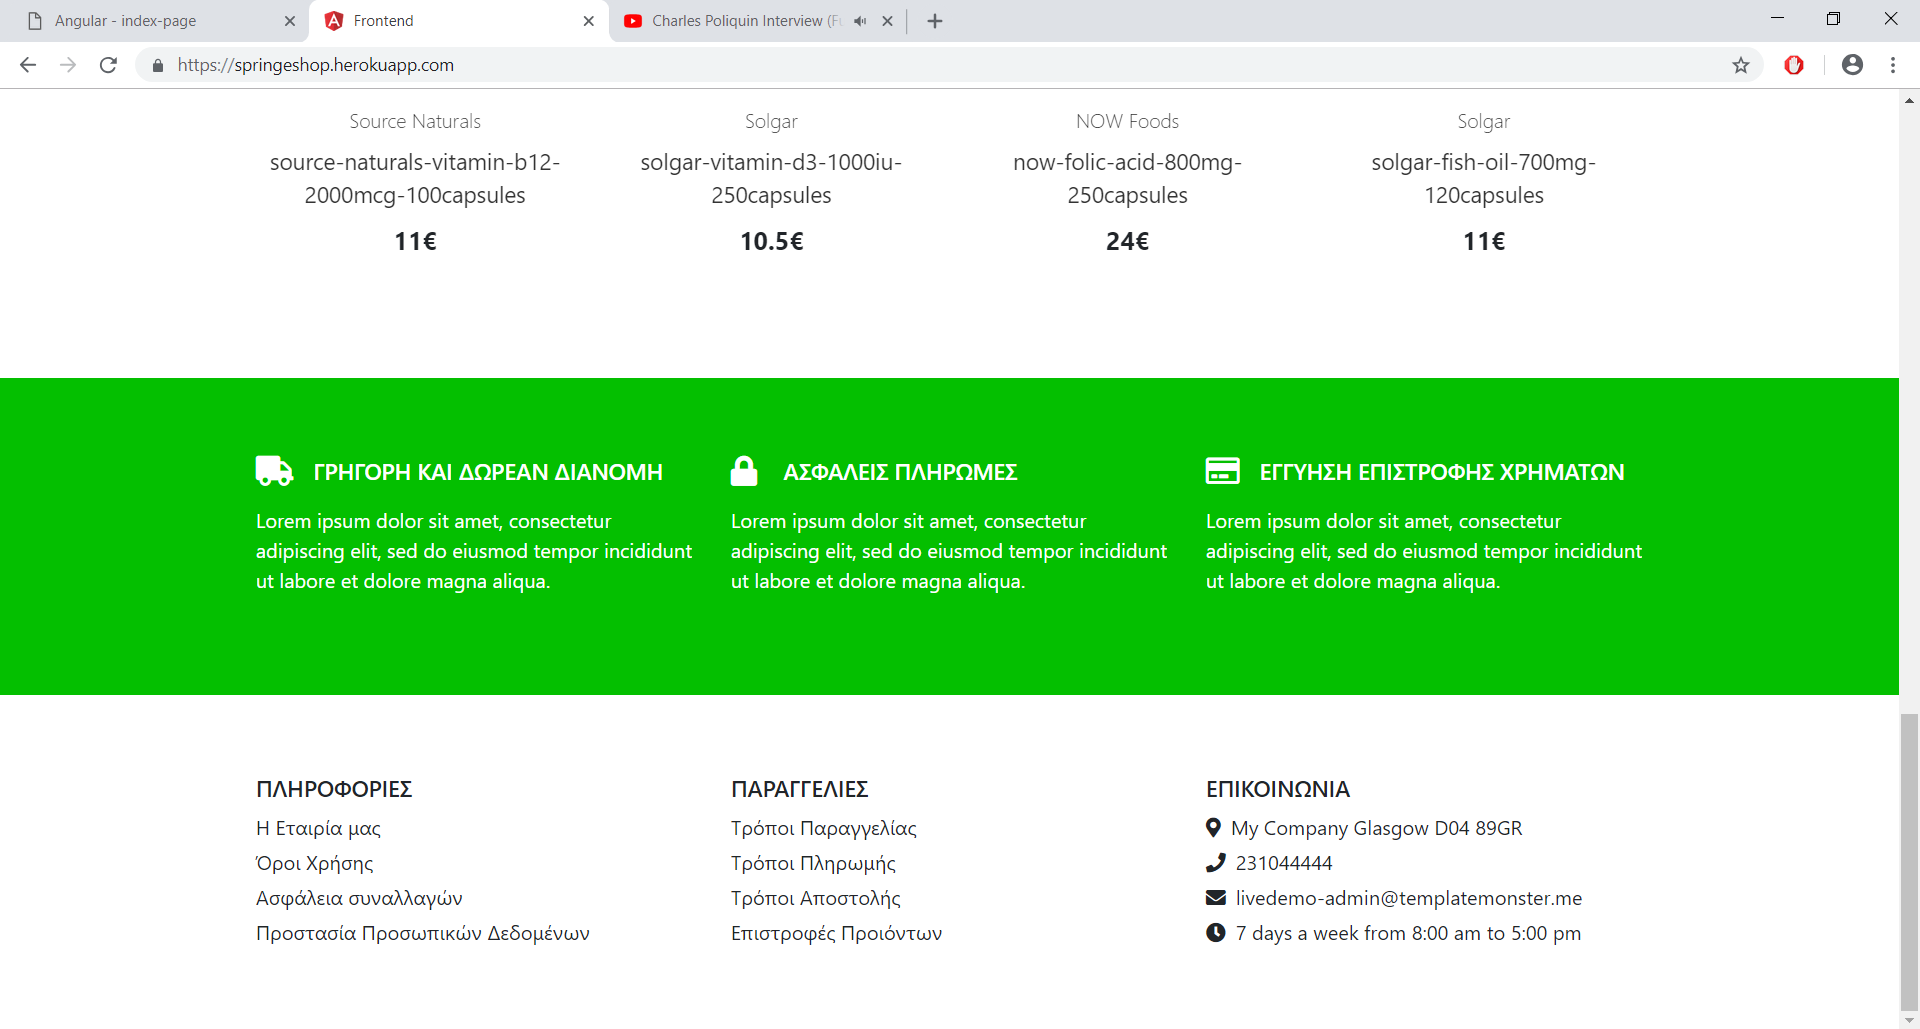Click the scrollbar down arrow

(1909, 1020)
